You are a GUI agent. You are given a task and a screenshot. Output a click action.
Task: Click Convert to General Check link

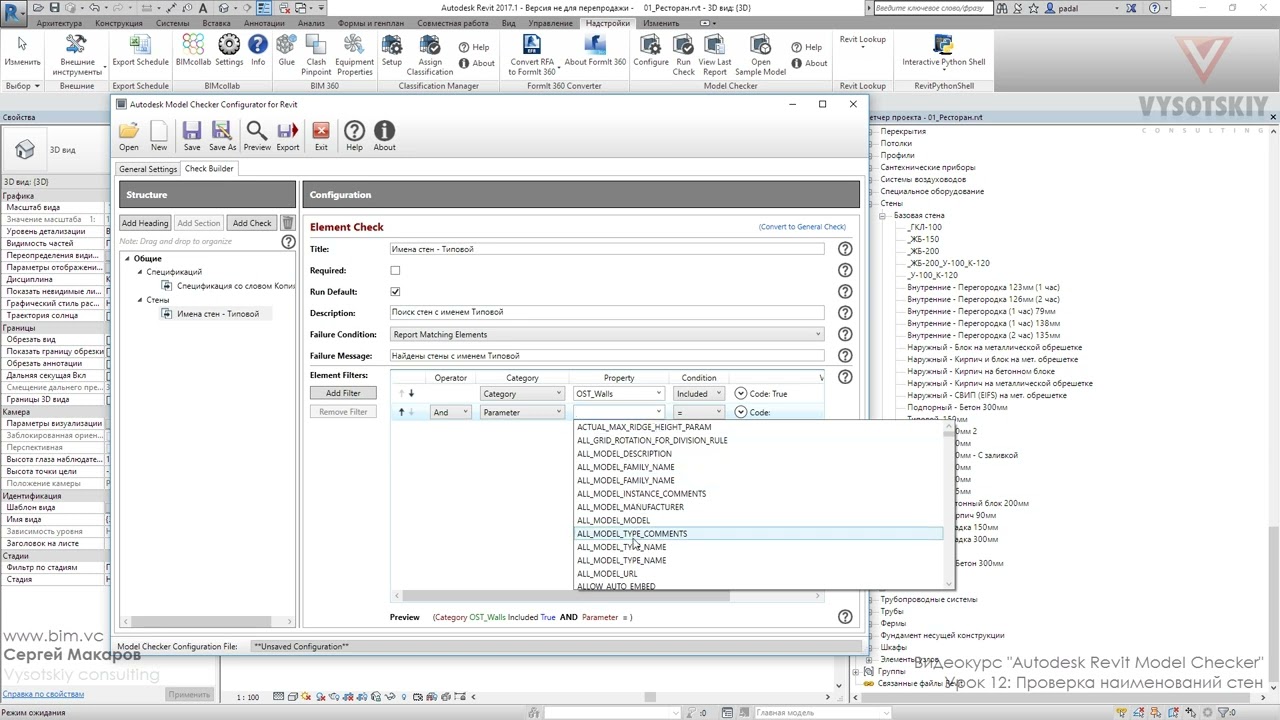pyautogui.click(x=802, y=227)
